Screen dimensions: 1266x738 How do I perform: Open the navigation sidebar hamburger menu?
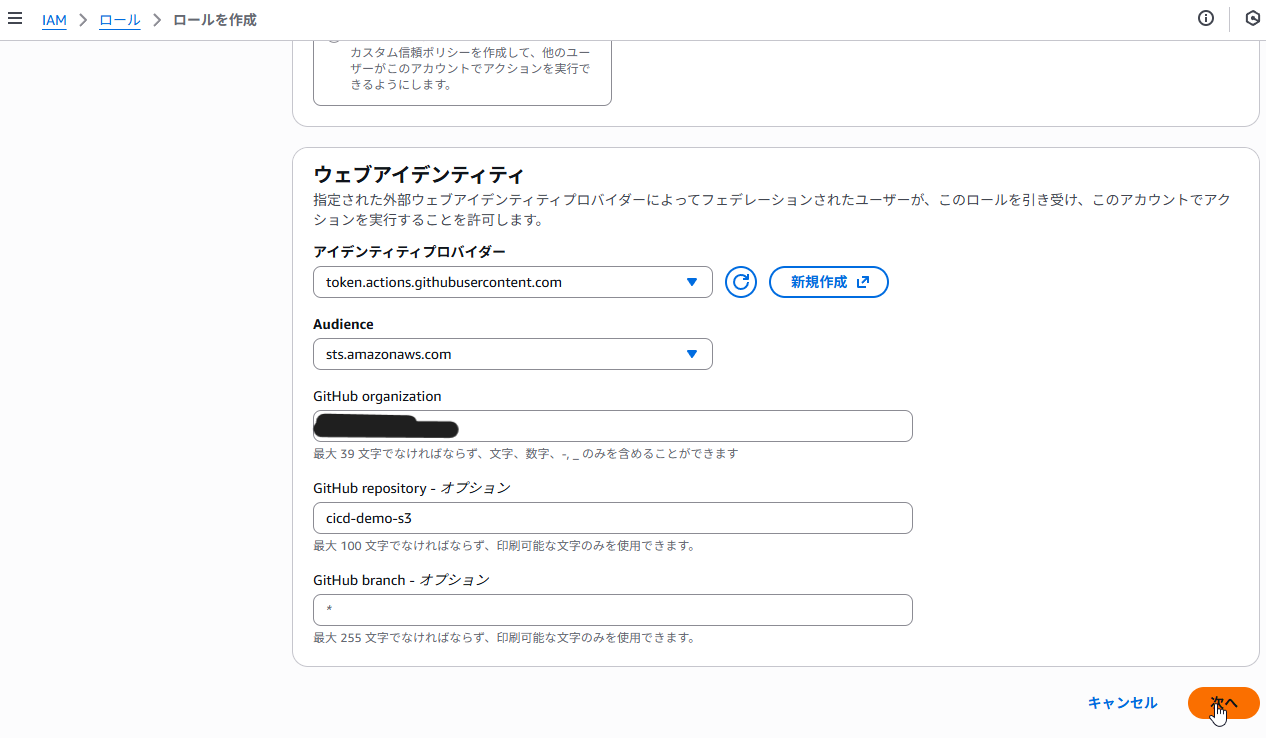pyautogui.click(x=15, y=19)
